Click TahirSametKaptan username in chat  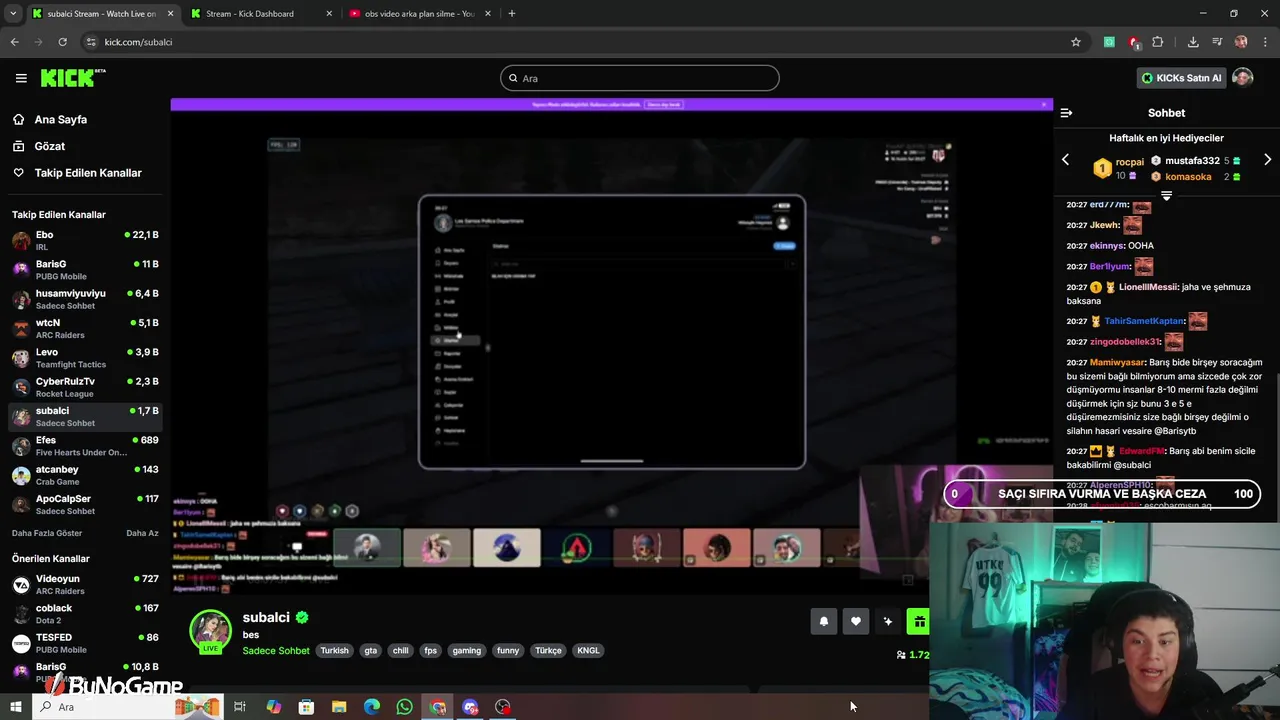(1144, 321)
